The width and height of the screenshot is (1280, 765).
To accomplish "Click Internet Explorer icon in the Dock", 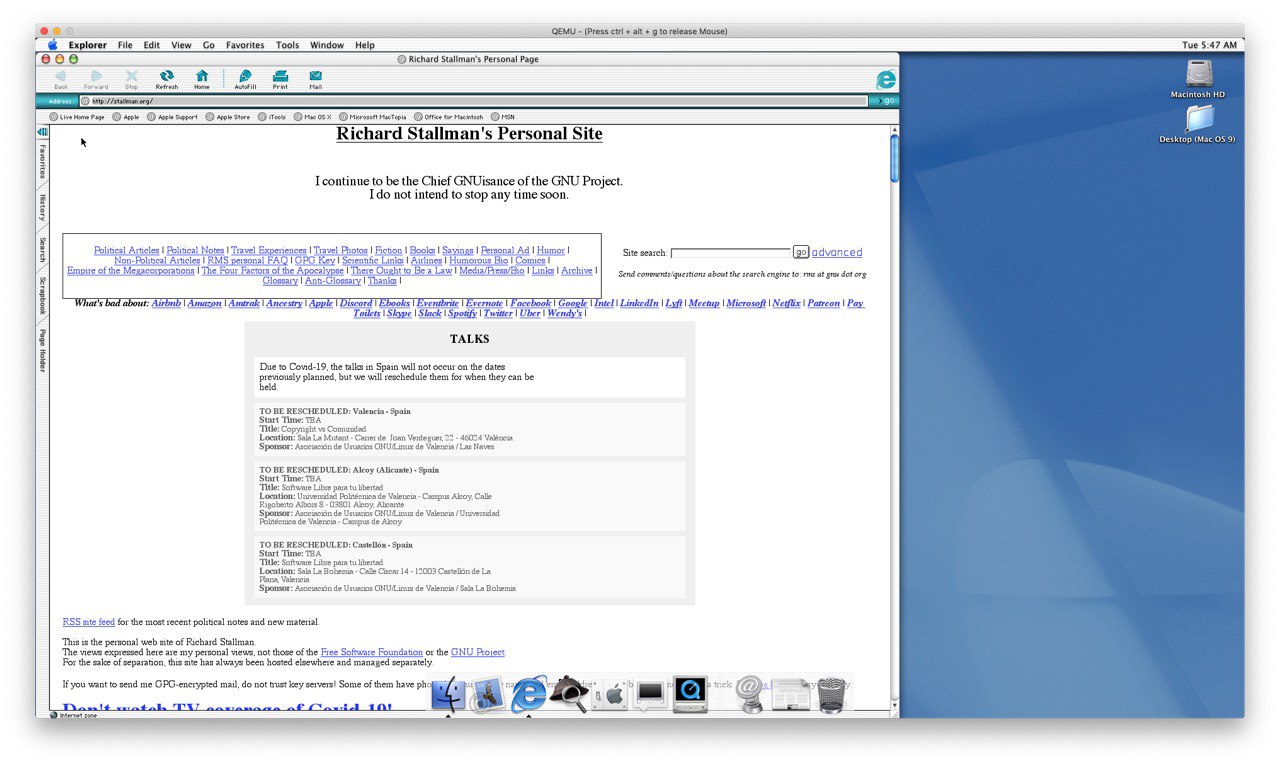I will [528, 694].
